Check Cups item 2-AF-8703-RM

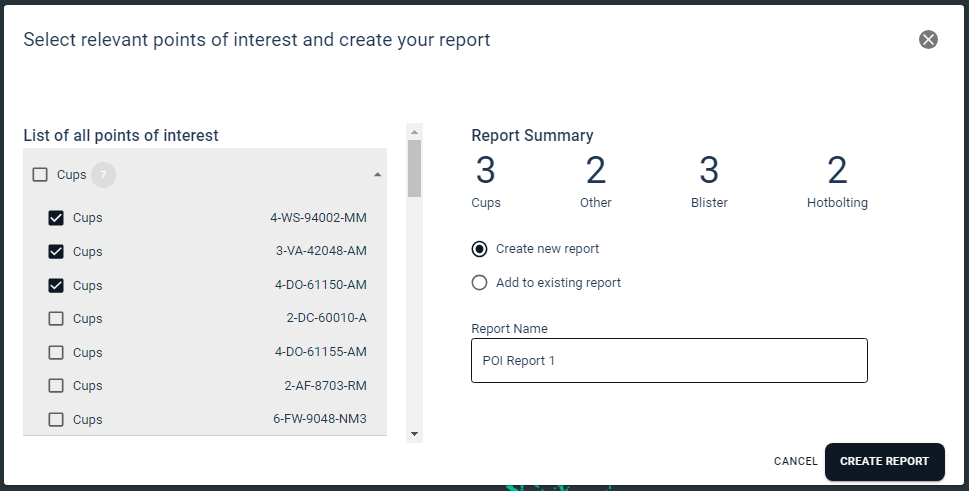point(56,386)
